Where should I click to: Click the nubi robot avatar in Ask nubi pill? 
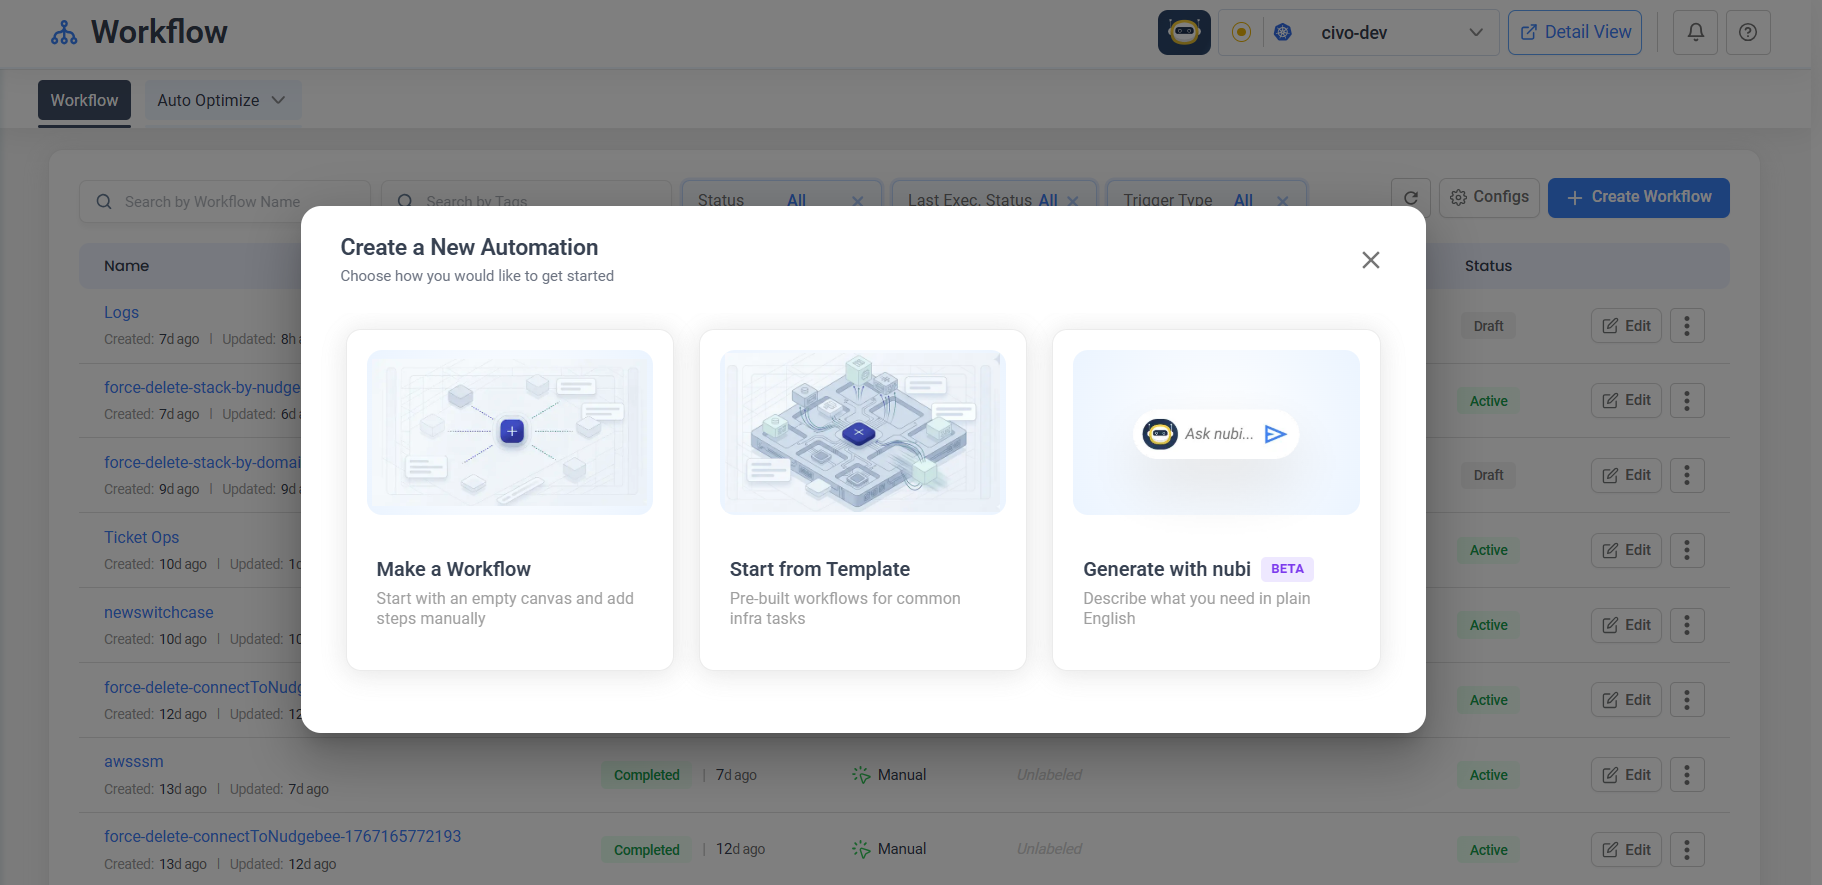tap(1160, 434)
